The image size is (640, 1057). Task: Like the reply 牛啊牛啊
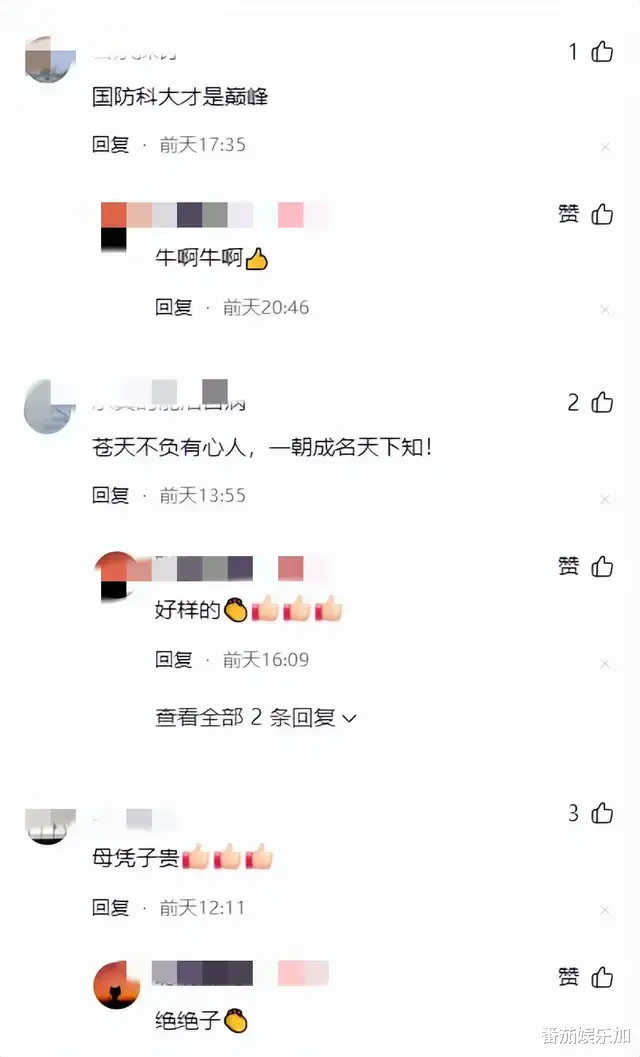tap(602, 214)
